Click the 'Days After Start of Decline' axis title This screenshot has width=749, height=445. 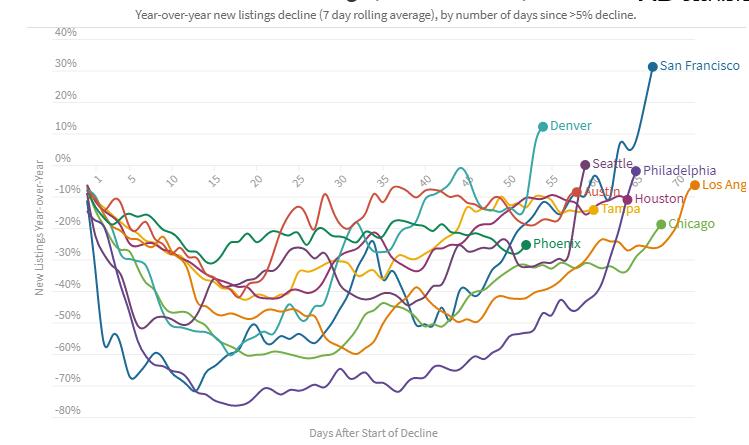click(373, 433)
